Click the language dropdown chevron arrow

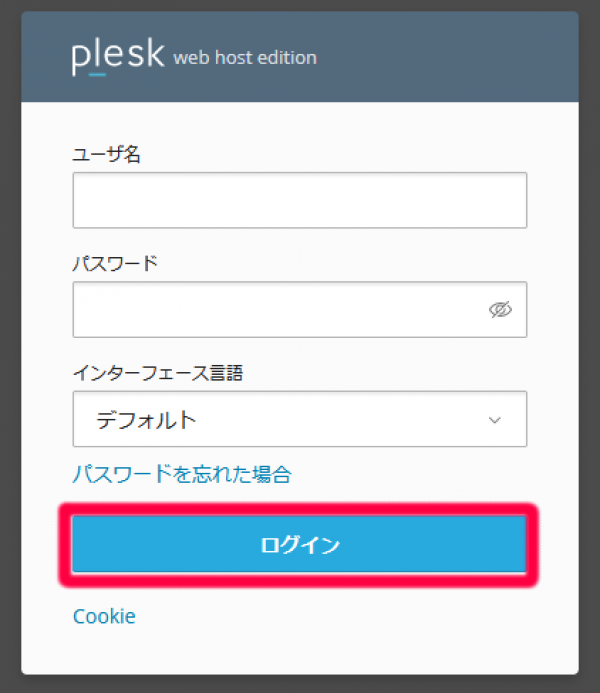click(494, 420)
